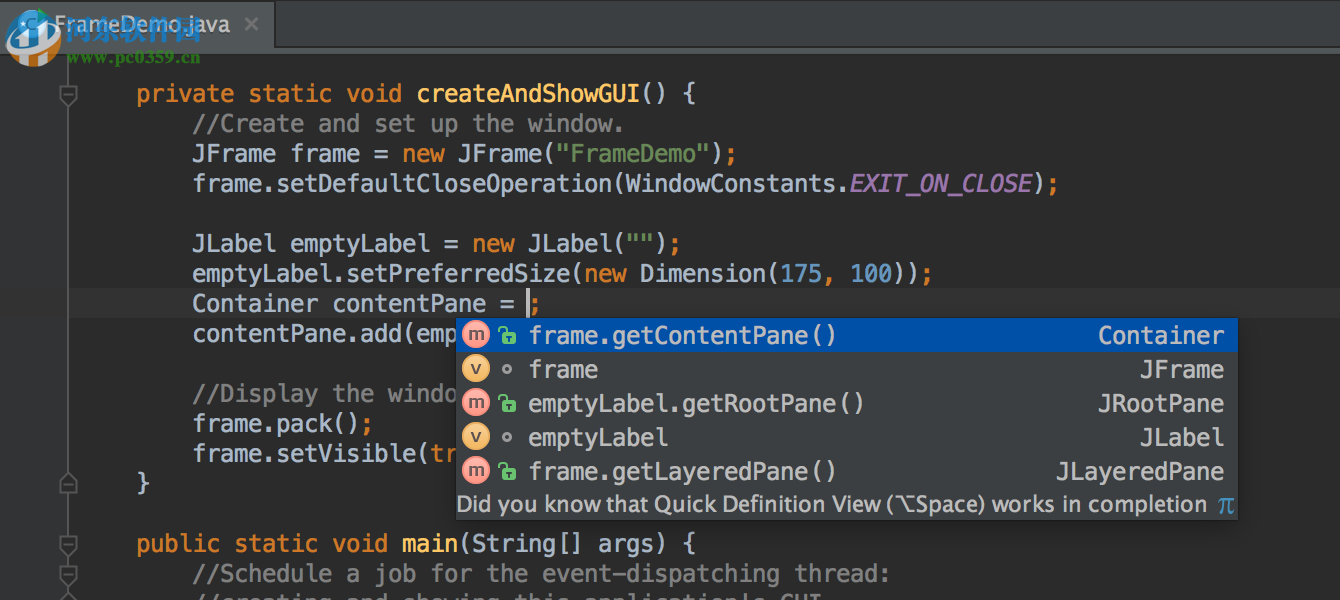
Task: Click the method icon beside frame.getContentPane()
Action: pos(476,335)
